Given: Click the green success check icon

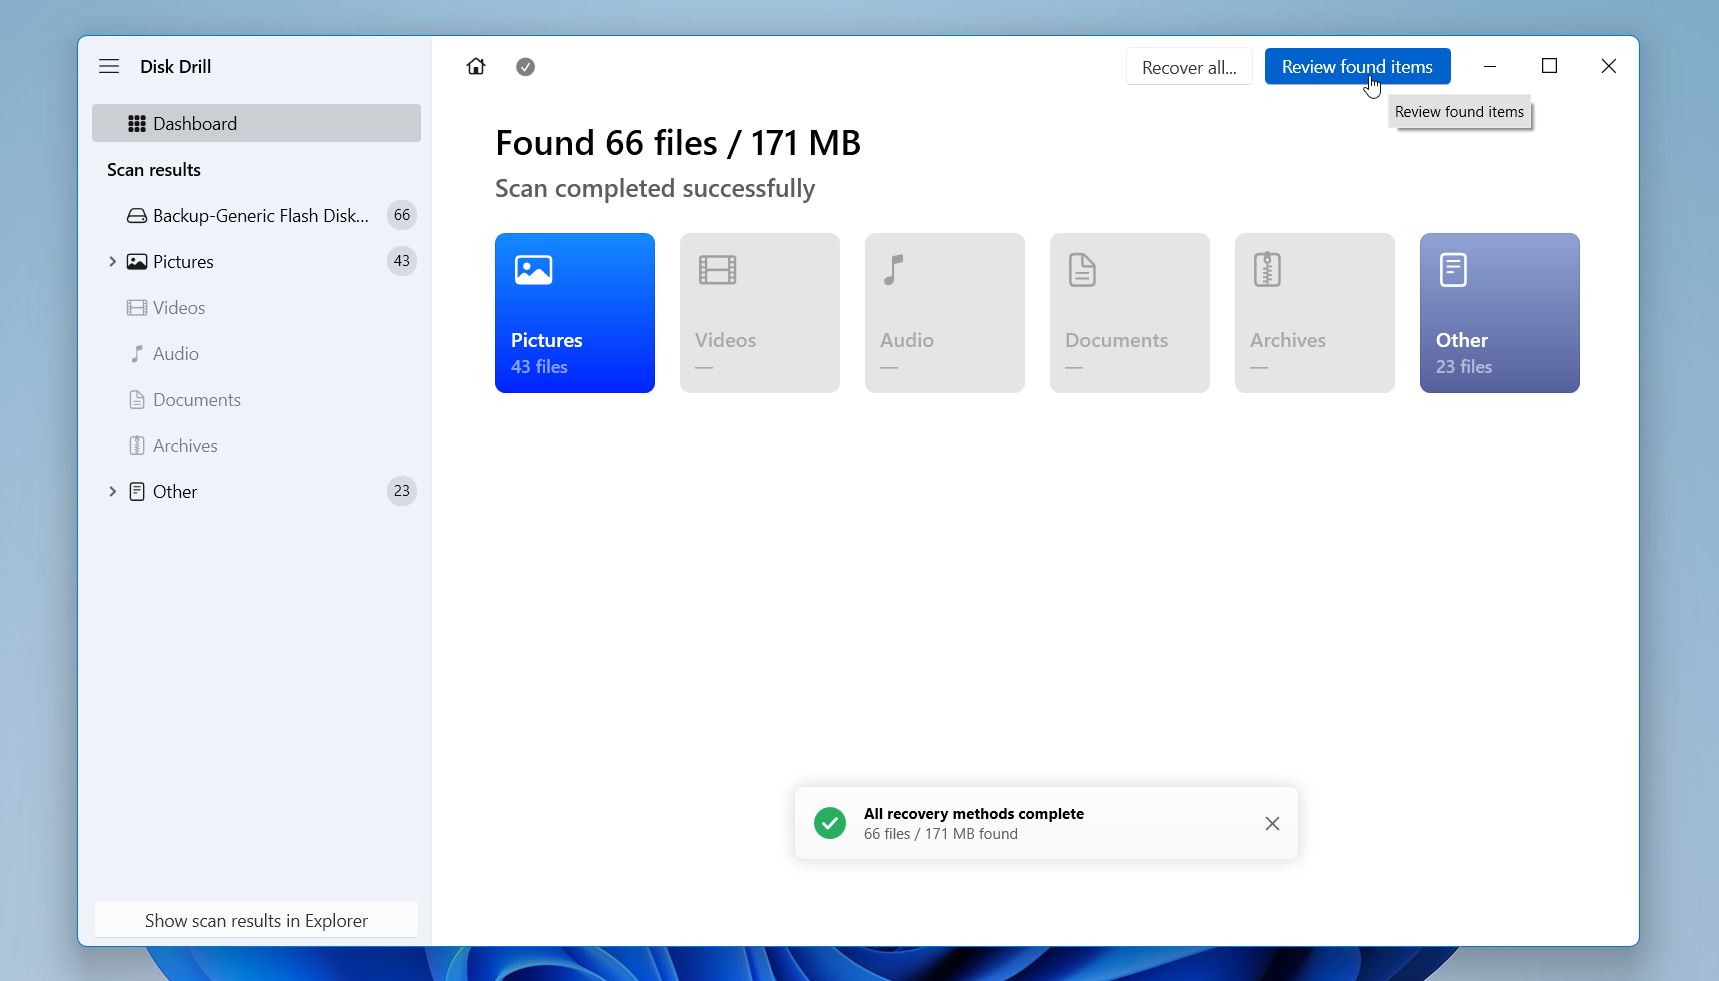Looking at the screenshot, I should tap(830, 823).
